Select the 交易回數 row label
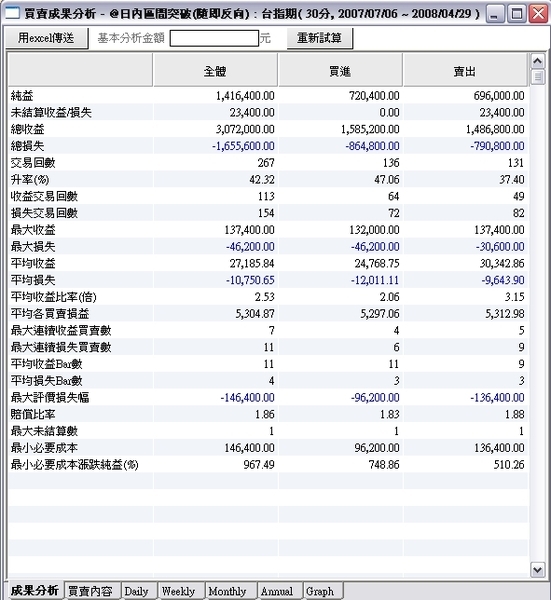 point(33,163)
